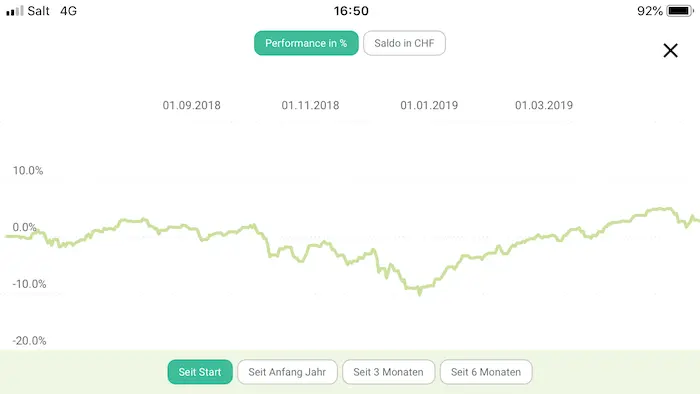Tap the 01.11.2018 date label
This screenshot has height=394, width=700.
[x=310, y=105]
